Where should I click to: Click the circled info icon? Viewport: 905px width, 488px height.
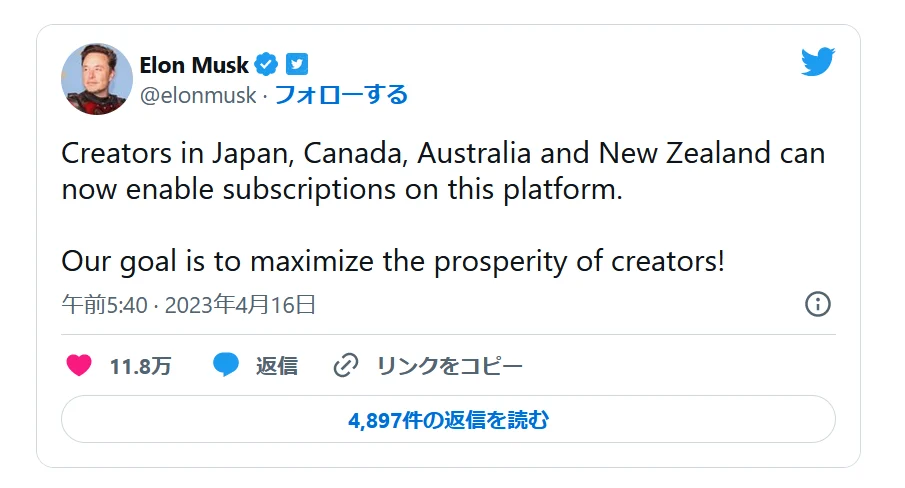pos(817,305)
